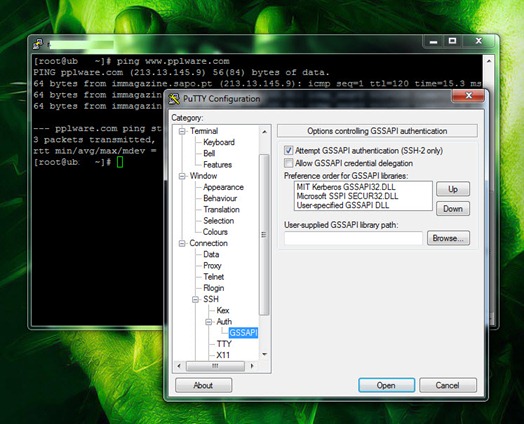Enable Allow GSSAPI credential delegation

coord(288,163)
